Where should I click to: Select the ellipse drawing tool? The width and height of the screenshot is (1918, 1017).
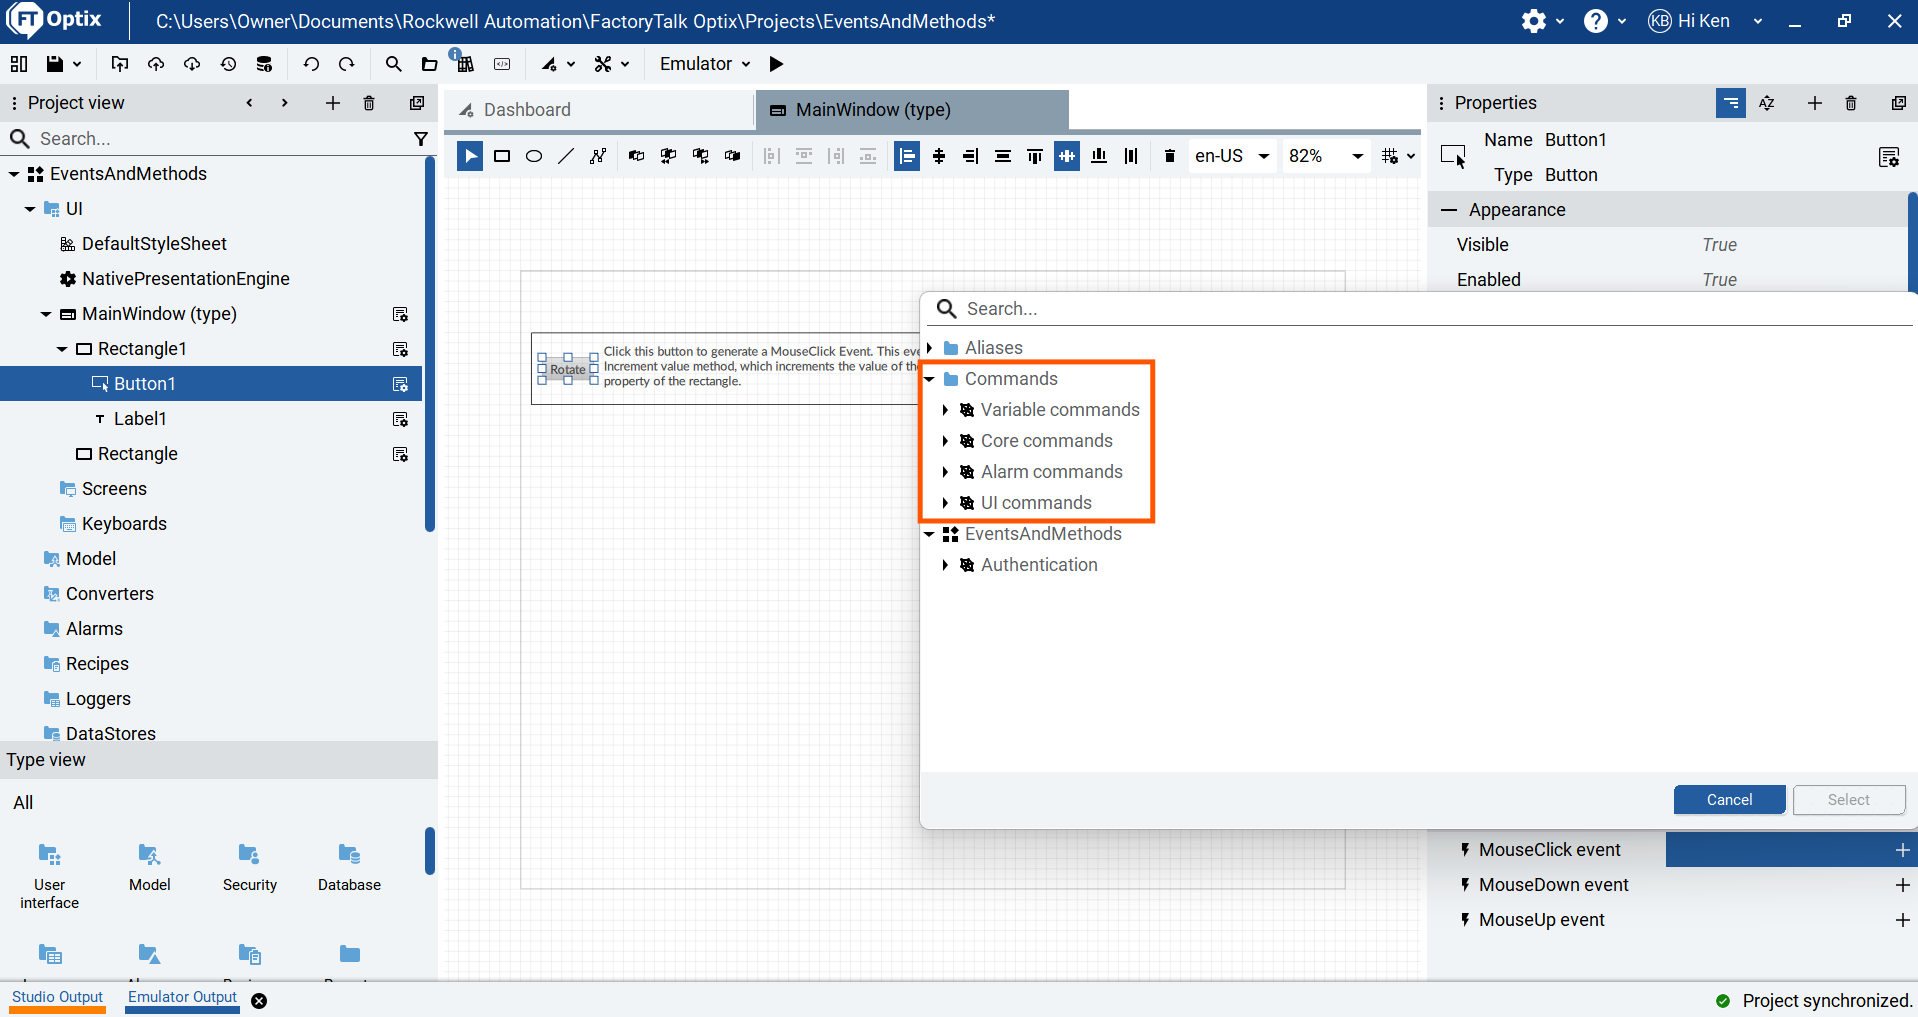tap(534, 156)
